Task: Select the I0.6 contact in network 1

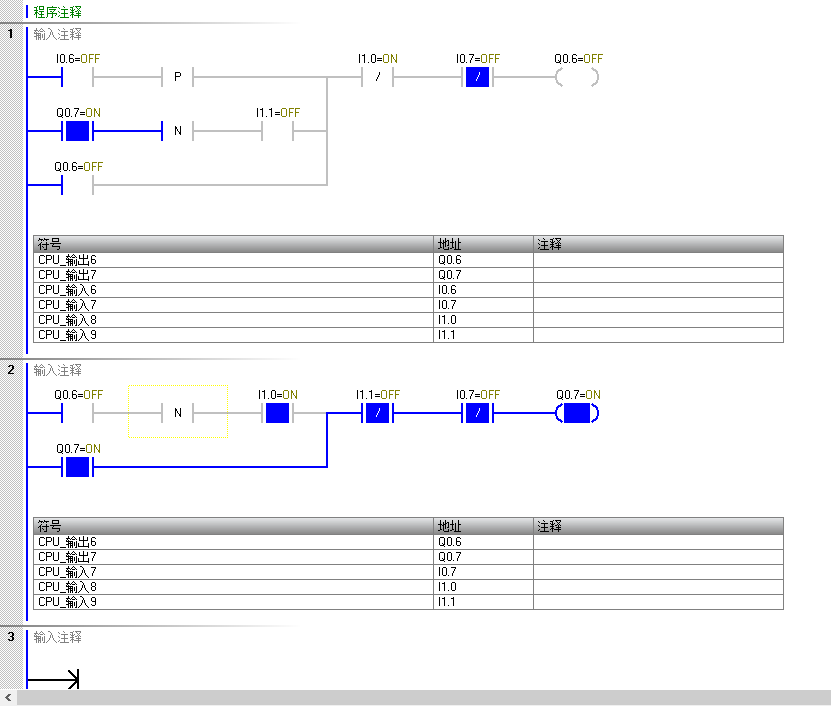Action: [x=77, y=76]
